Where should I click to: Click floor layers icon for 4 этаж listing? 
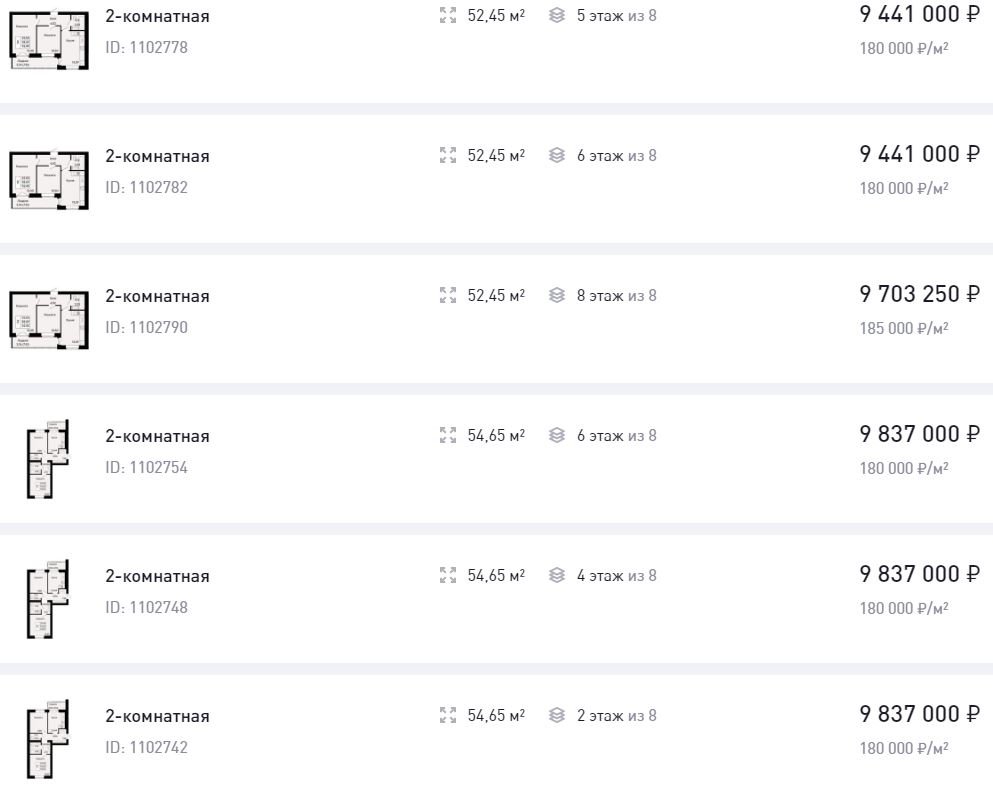coord(557,575)
